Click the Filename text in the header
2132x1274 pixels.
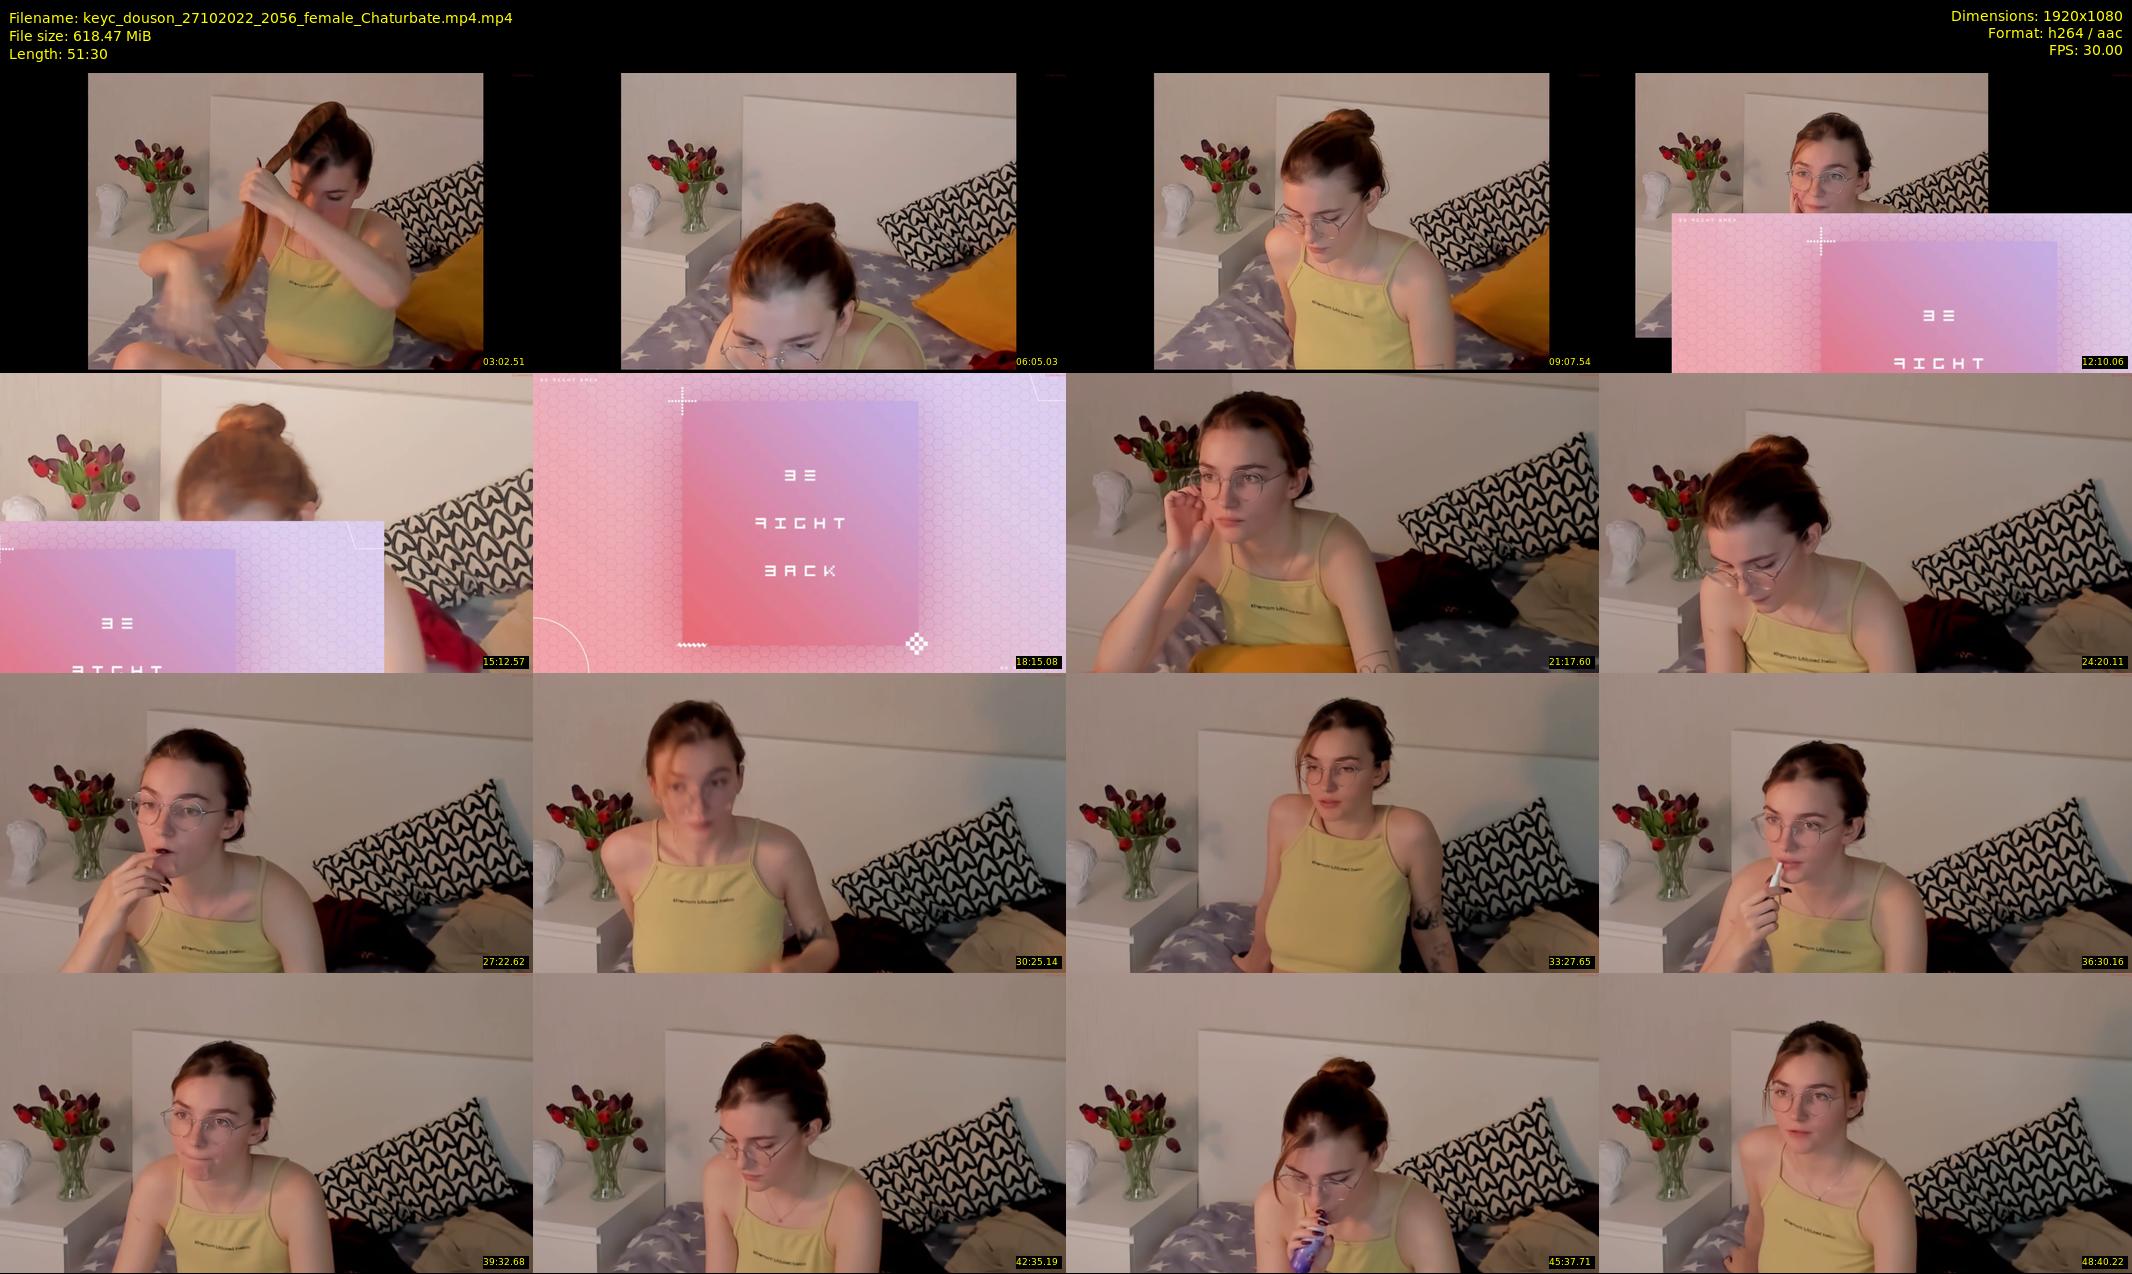[260, 17]
